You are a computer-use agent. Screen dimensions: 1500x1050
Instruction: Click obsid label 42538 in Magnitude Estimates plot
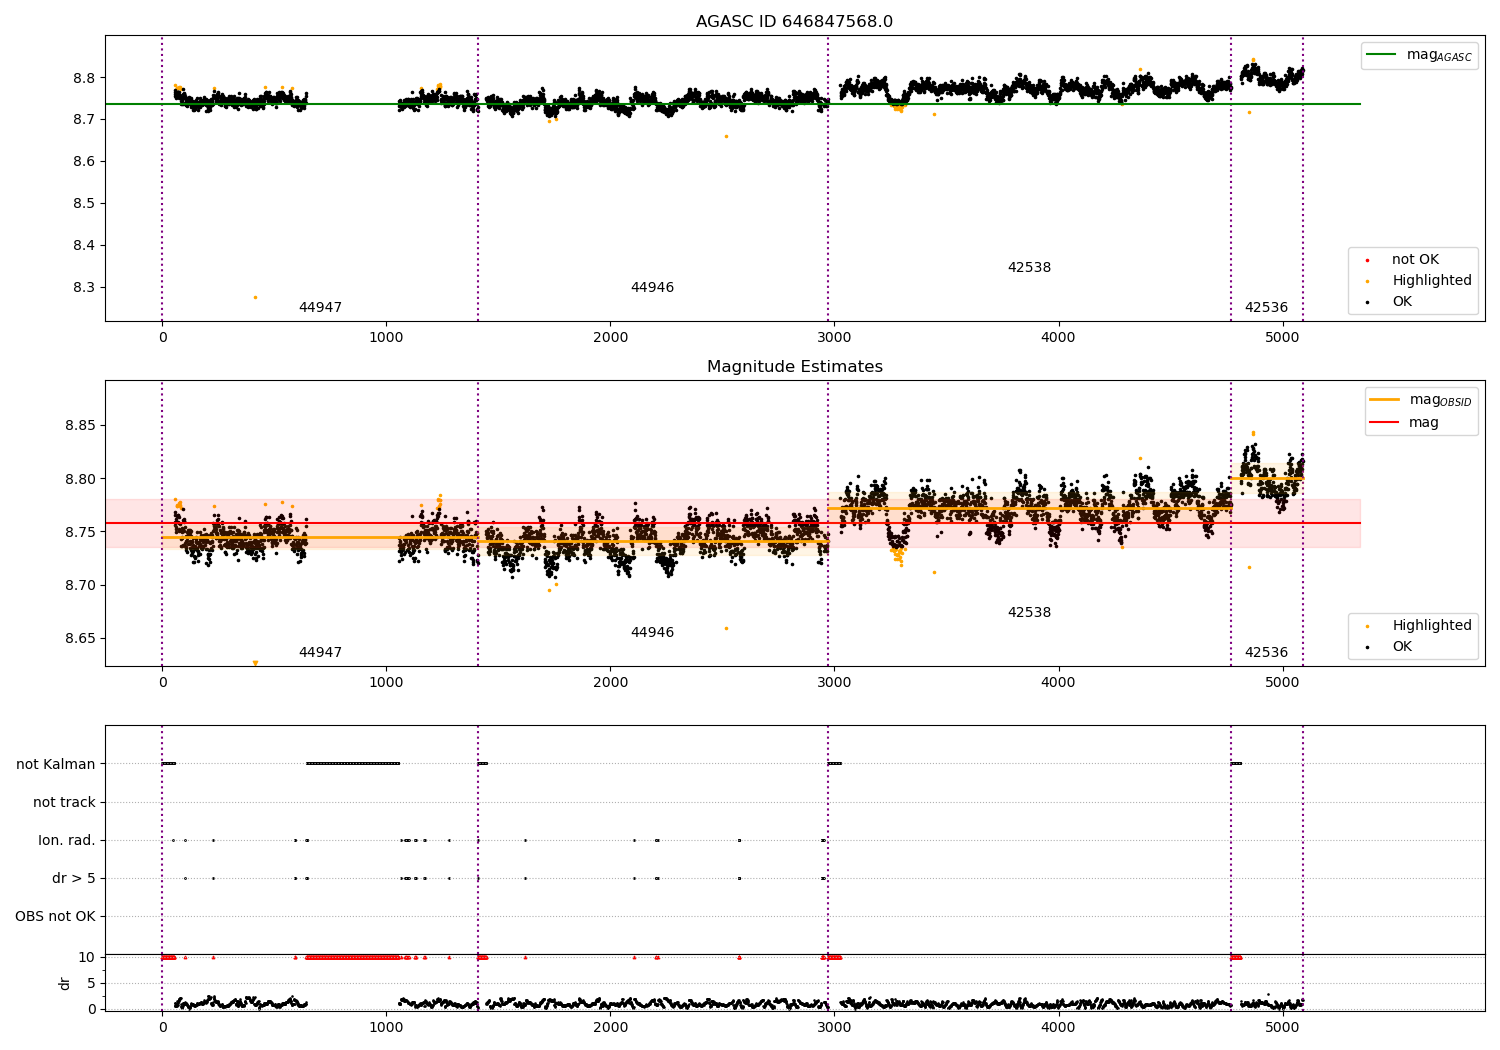[1029, 613]
